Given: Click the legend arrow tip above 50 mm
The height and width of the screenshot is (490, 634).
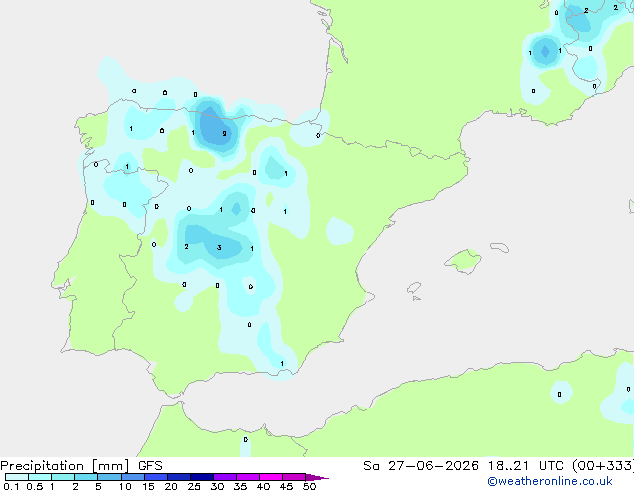Looking at the screenshot, I should coord(317,477).
